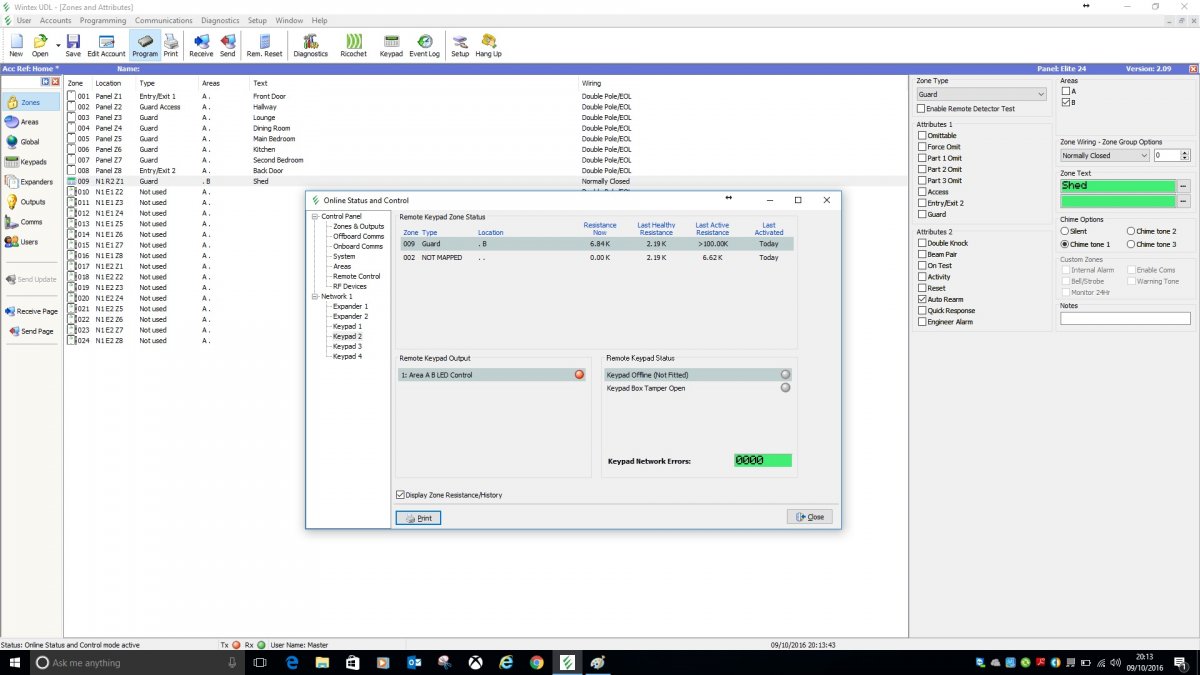Click the Close button in dialog
Screen dimensions: 1200x675
pyautogui.click(x=809, y=517)
